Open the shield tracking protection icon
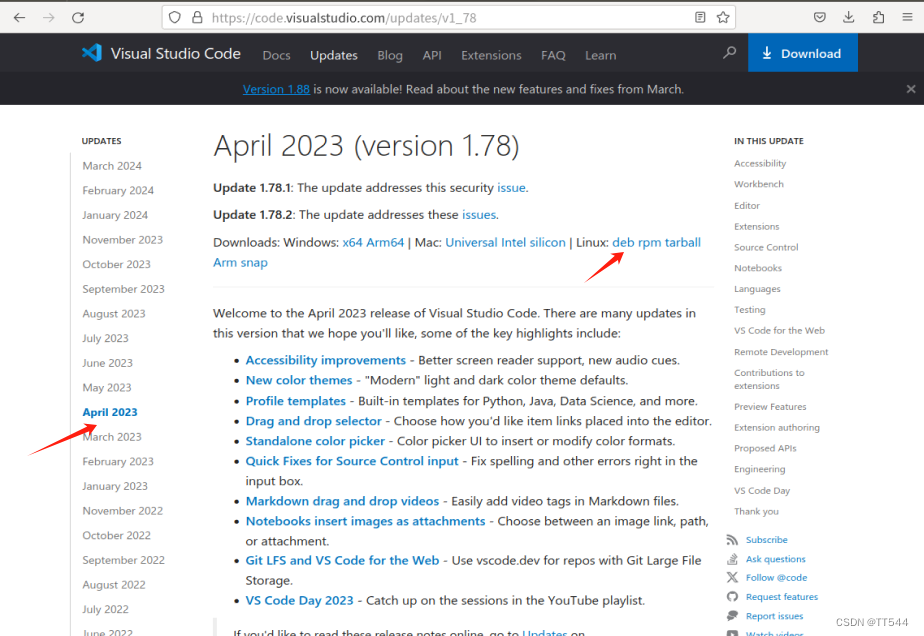924x636 pixels. click(x=174, y=18)
